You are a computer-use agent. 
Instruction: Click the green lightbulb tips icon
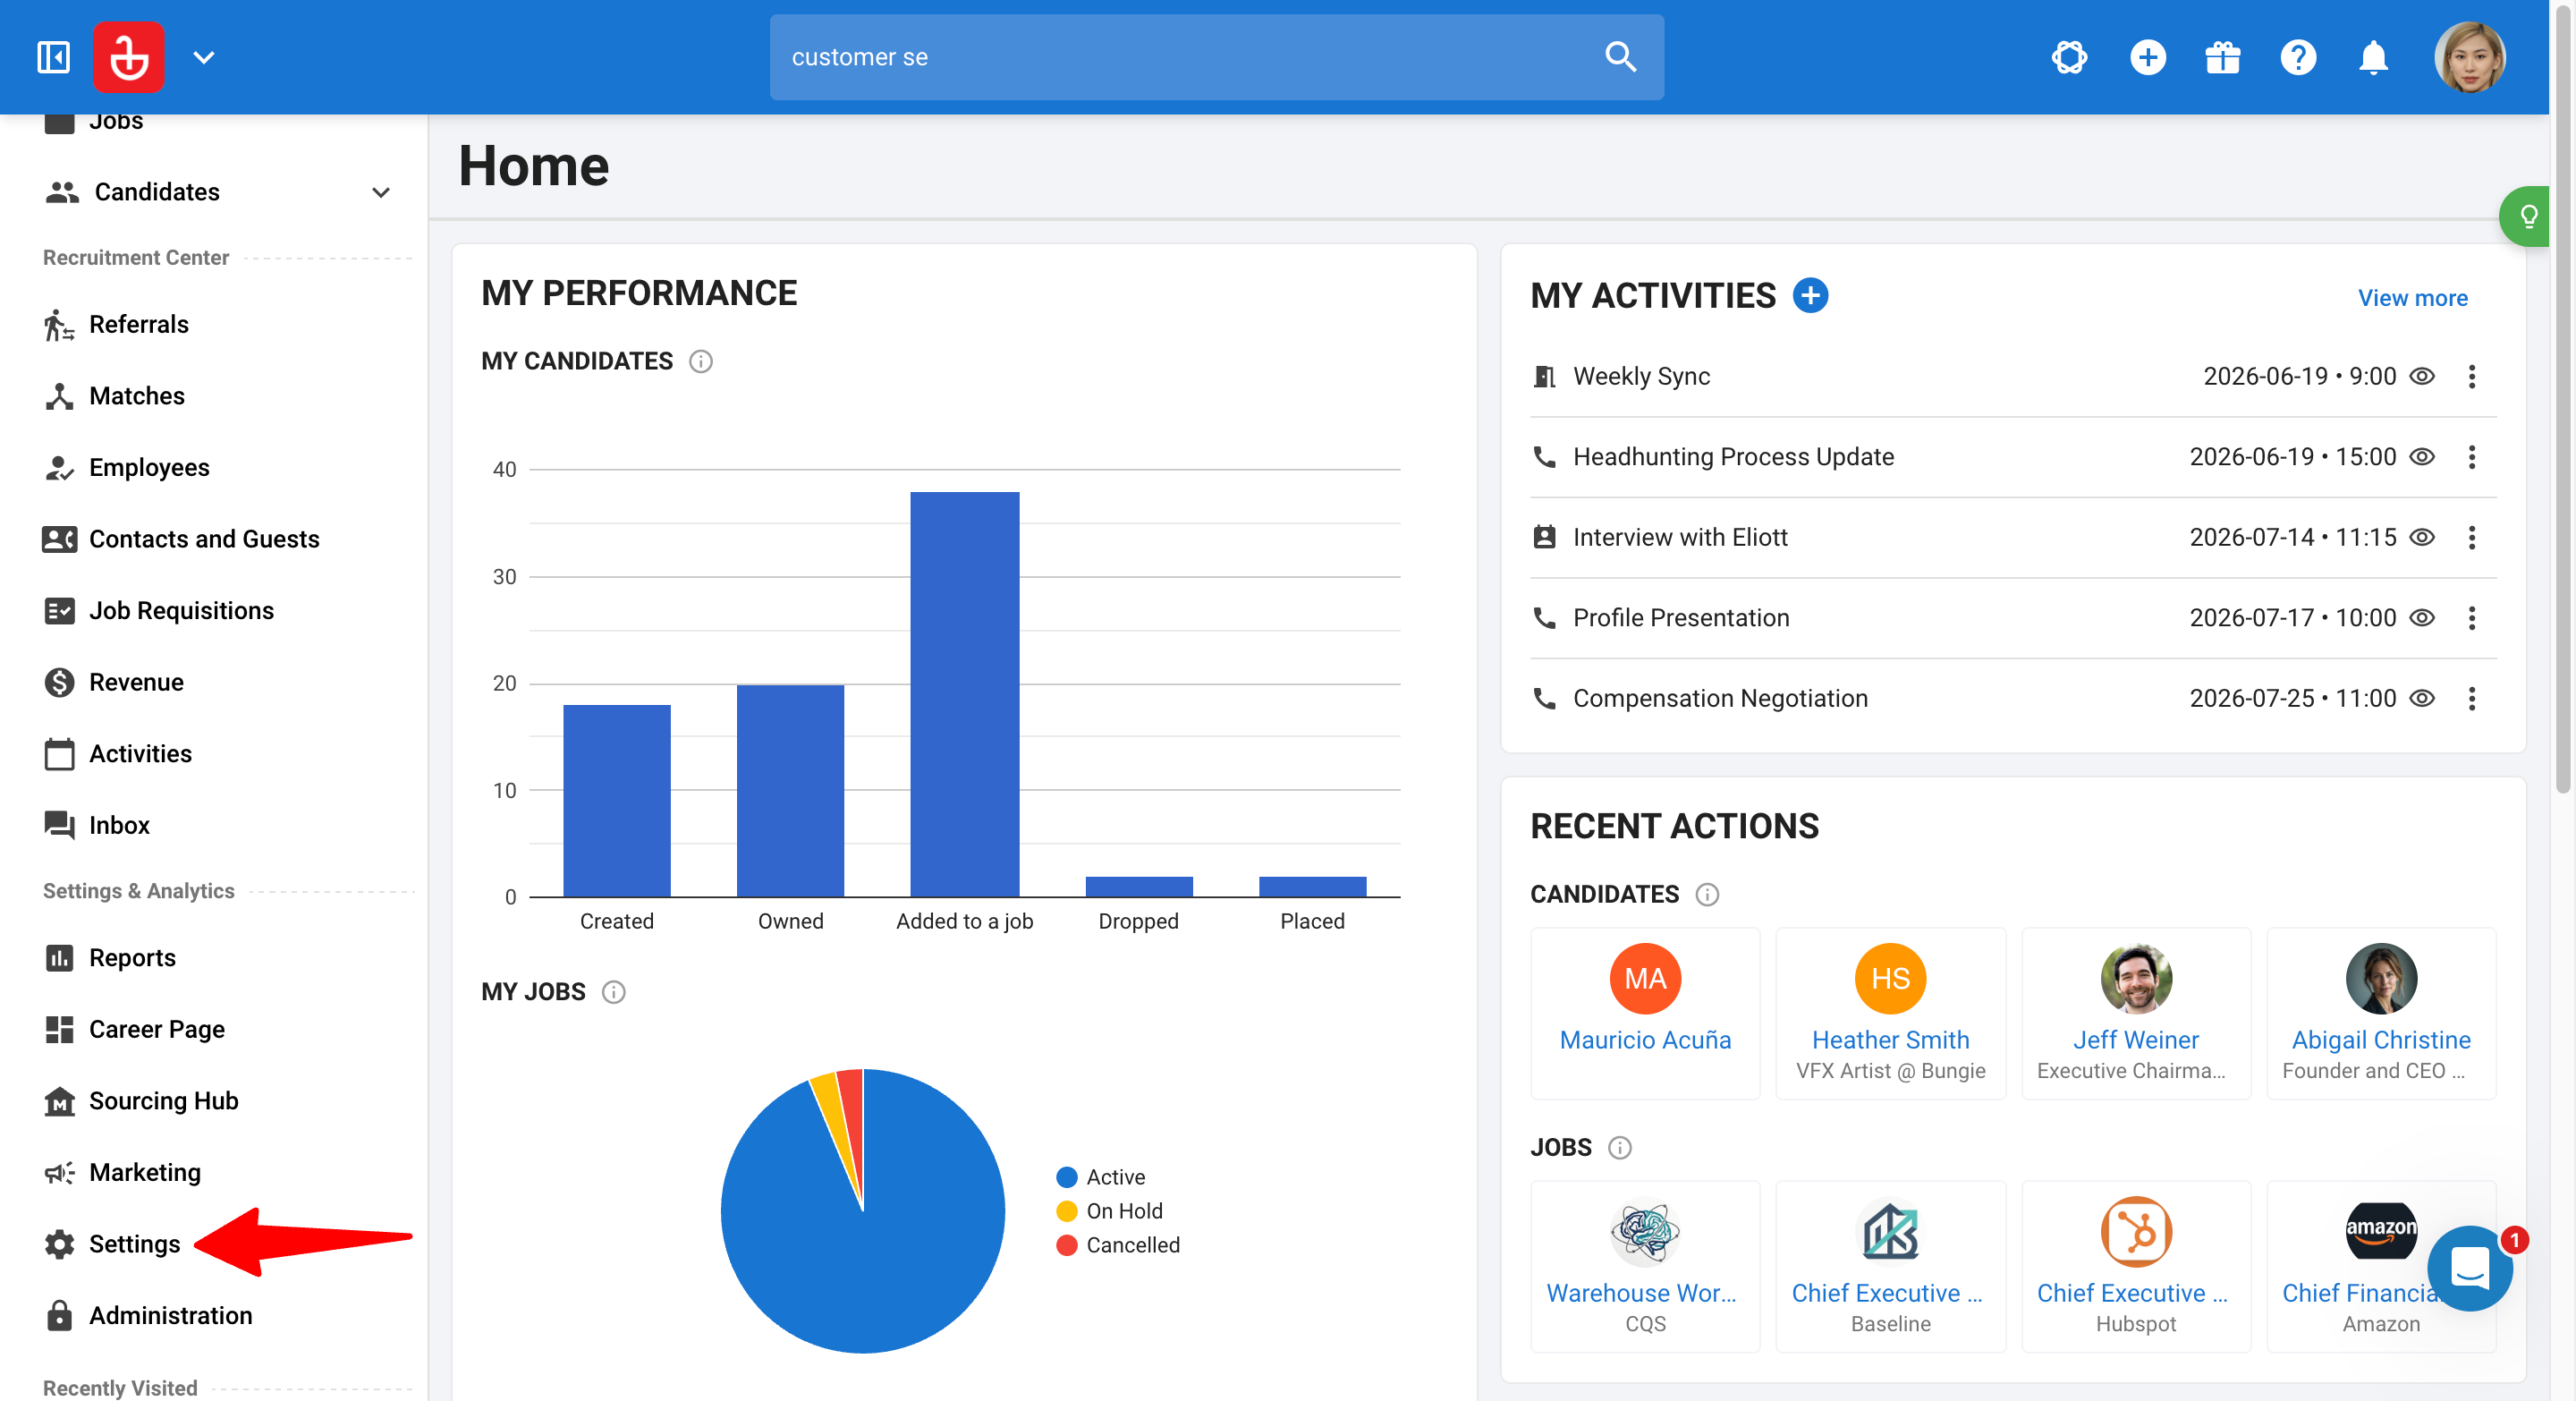[2526, 216]
